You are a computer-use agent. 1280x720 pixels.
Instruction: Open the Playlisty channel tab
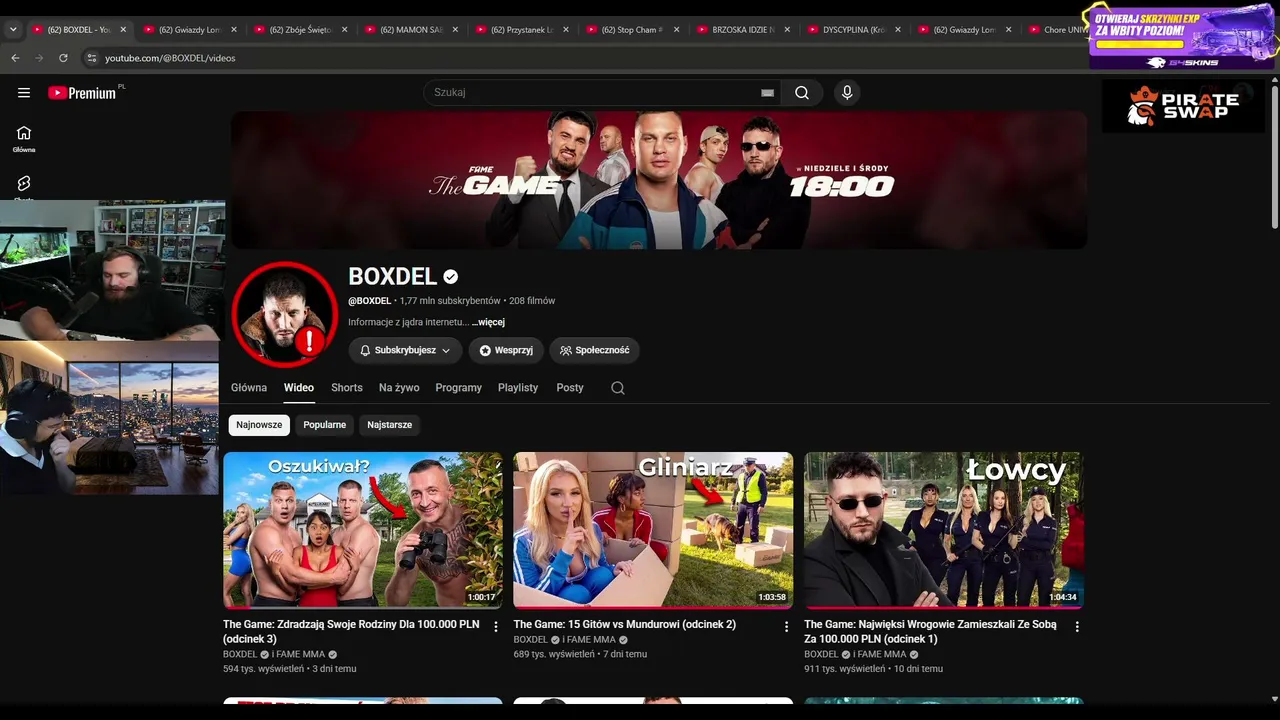tap(518, 388)
